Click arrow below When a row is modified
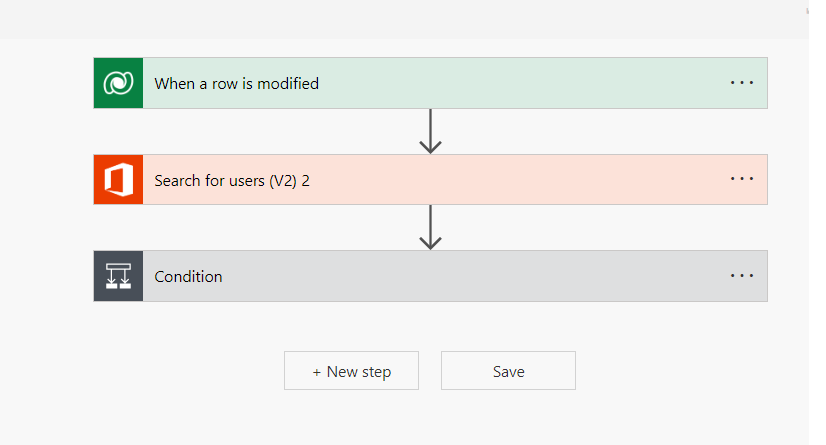Image resolution: width=826 pixels, height=445 pixels. pyautogui.click(x=430, y=131)
